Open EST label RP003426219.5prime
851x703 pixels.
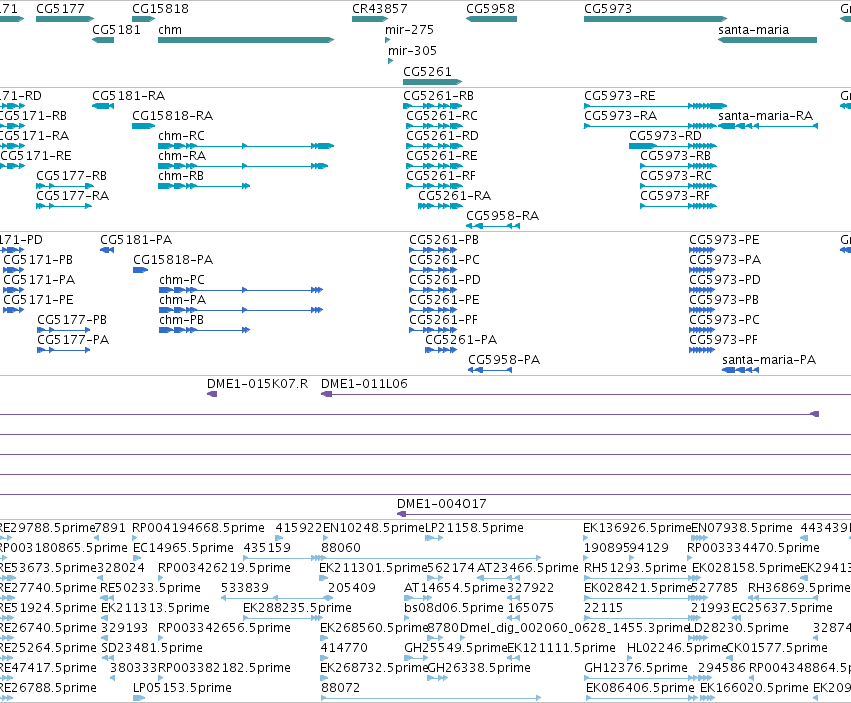click(x=224, y=568)
